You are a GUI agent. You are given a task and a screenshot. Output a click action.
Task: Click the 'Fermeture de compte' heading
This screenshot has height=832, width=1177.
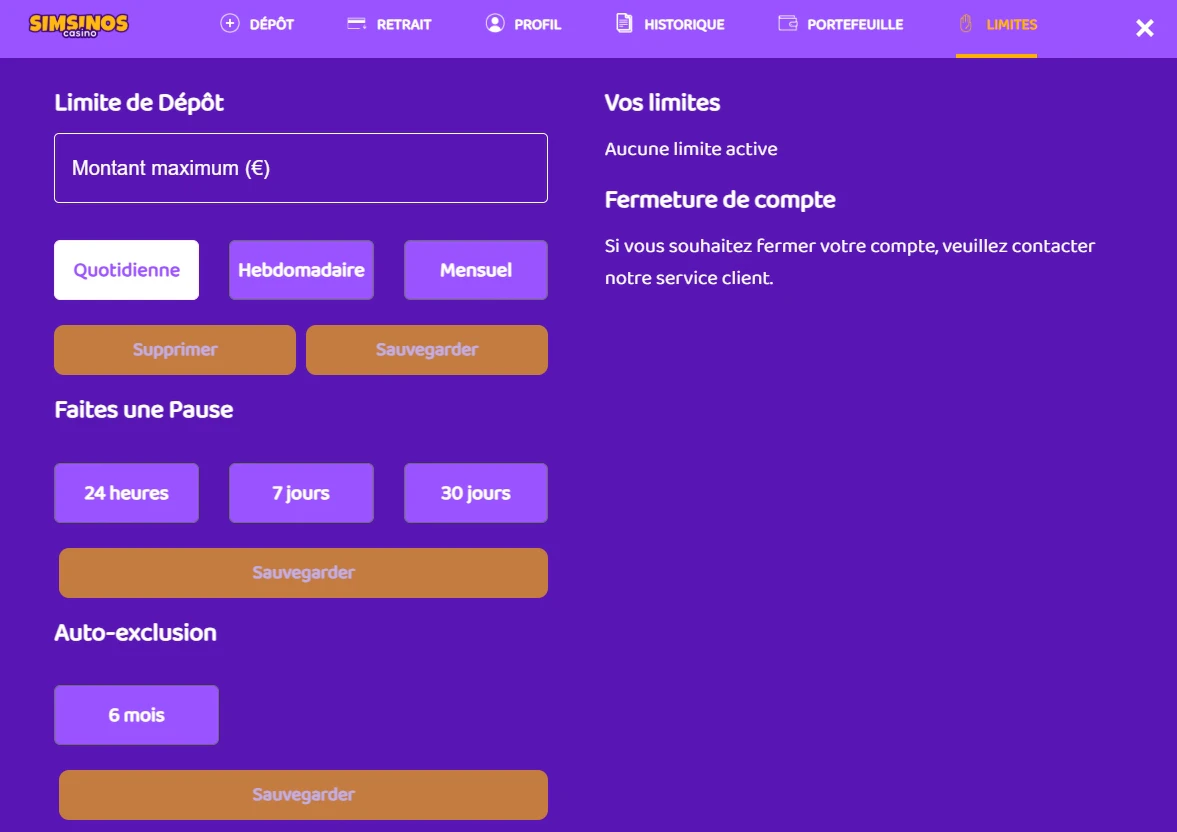pos(720,200)
